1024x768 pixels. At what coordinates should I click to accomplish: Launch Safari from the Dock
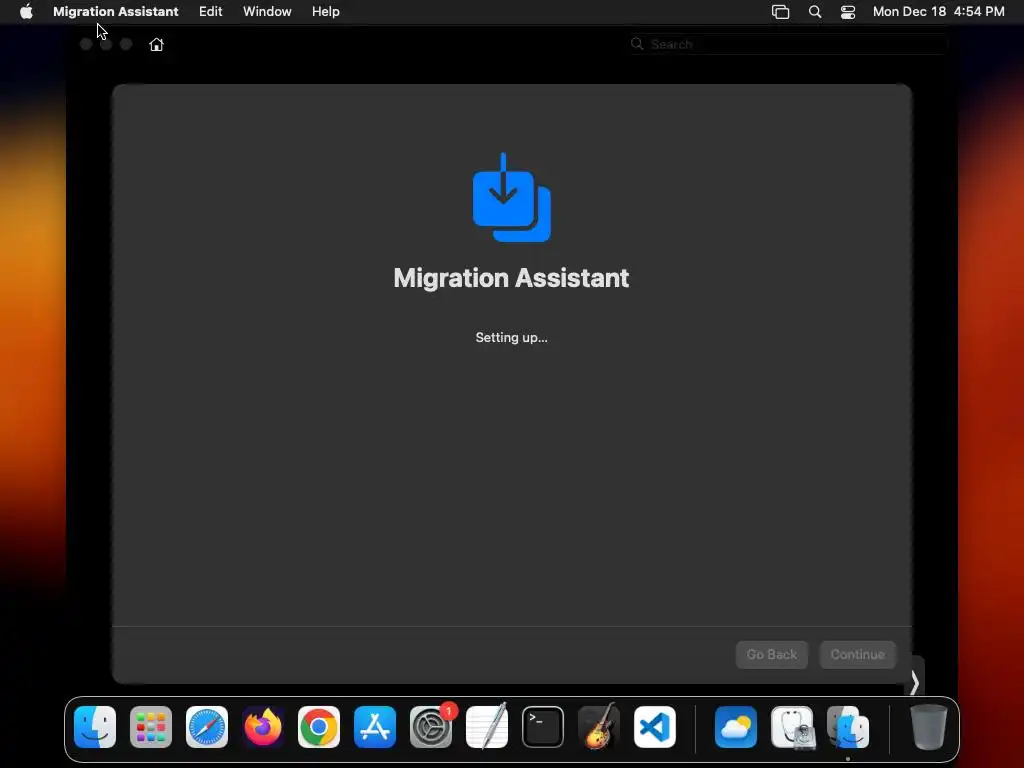[207, 727]
